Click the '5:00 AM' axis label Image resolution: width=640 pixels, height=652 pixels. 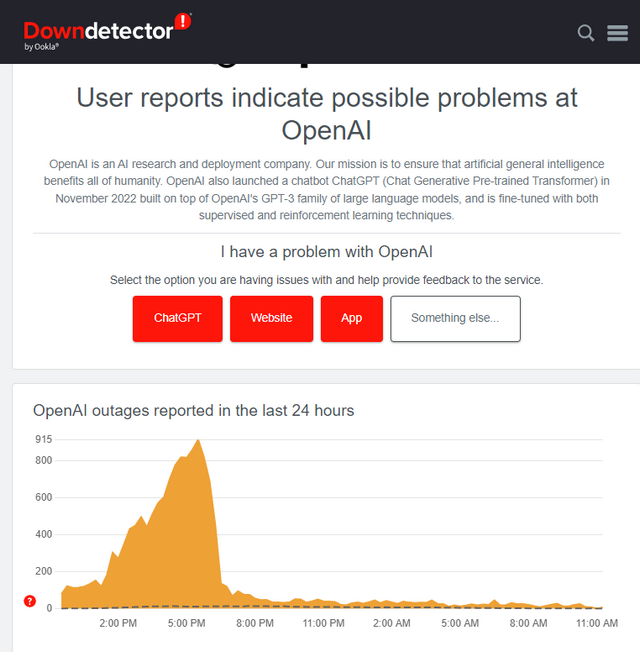(460, 623)
